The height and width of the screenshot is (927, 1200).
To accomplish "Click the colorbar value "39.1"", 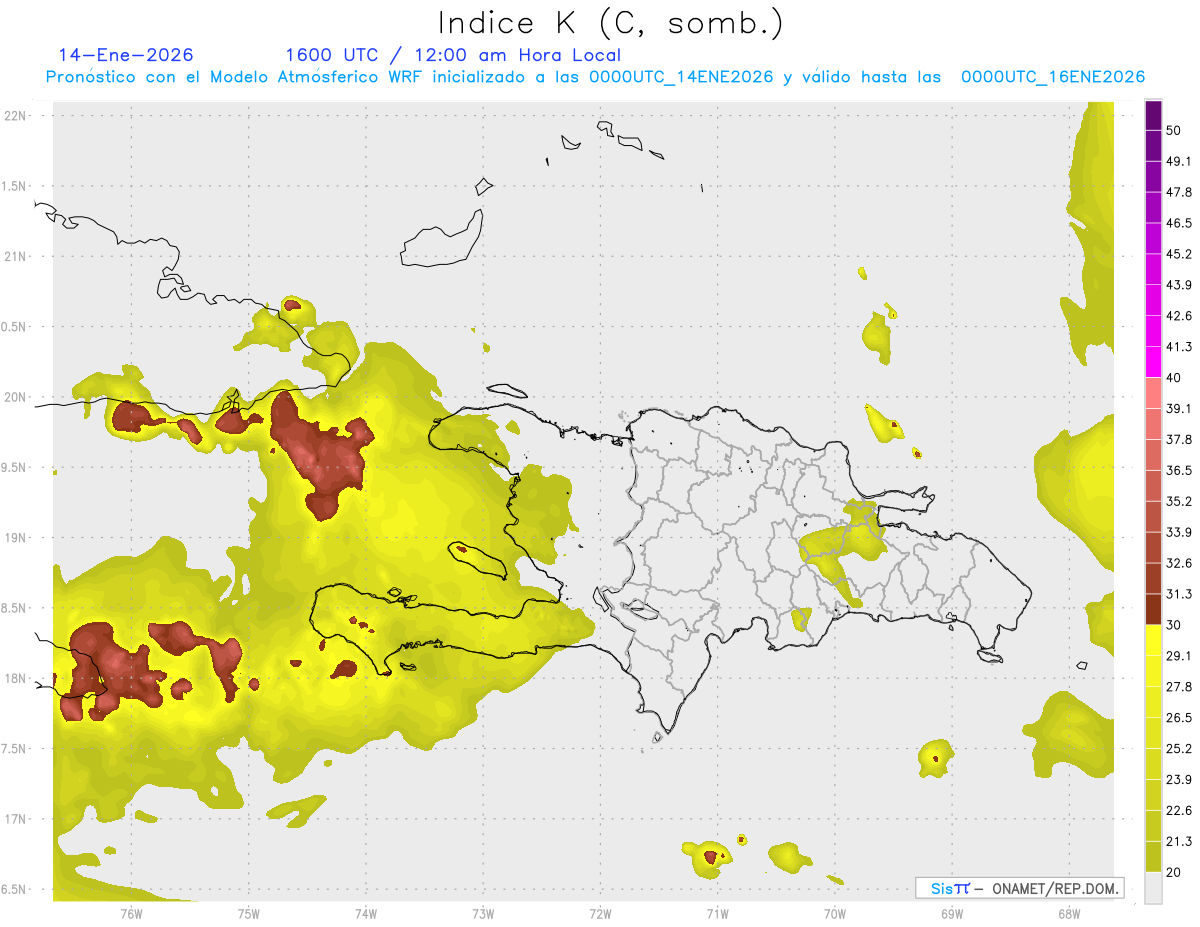I will [x=1179, y=408].
